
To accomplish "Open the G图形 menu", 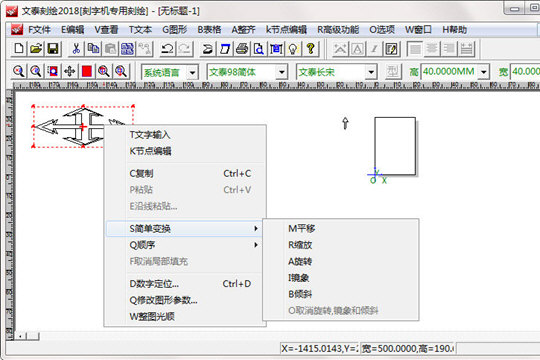I will click(x=175, y=30).
